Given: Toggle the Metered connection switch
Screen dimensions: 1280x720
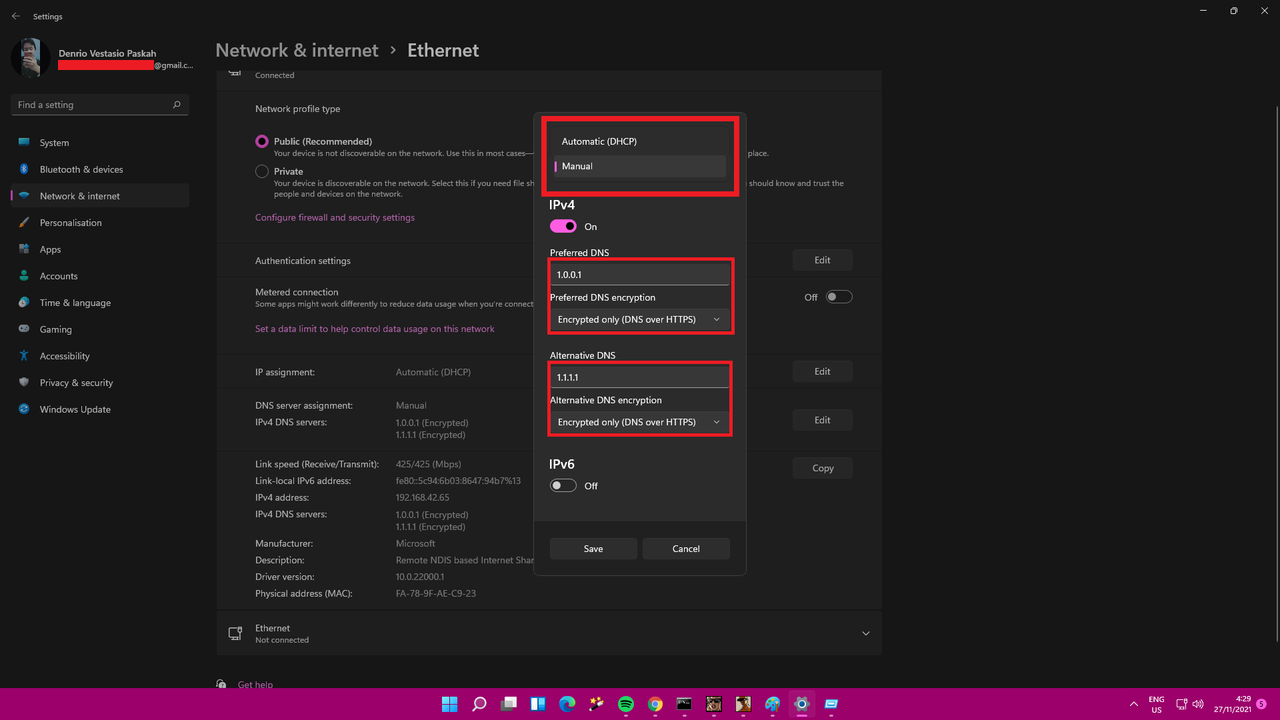Looking at the screenshot, I should tap(839, 297).
